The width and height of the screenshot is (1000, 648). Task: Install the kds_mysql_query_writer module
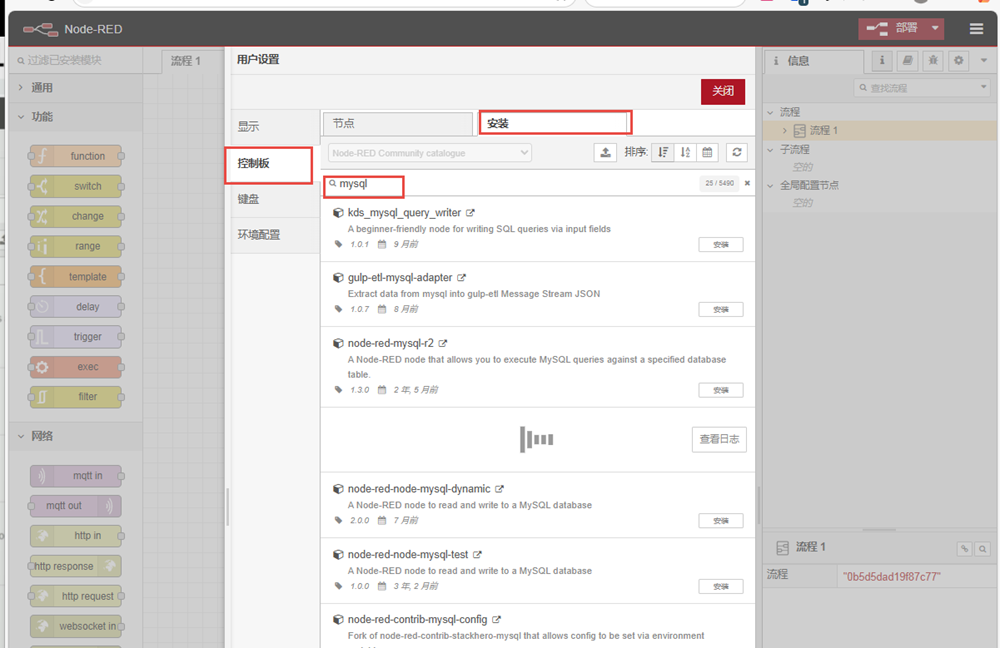pyautogui.click(x=721, y=245)
